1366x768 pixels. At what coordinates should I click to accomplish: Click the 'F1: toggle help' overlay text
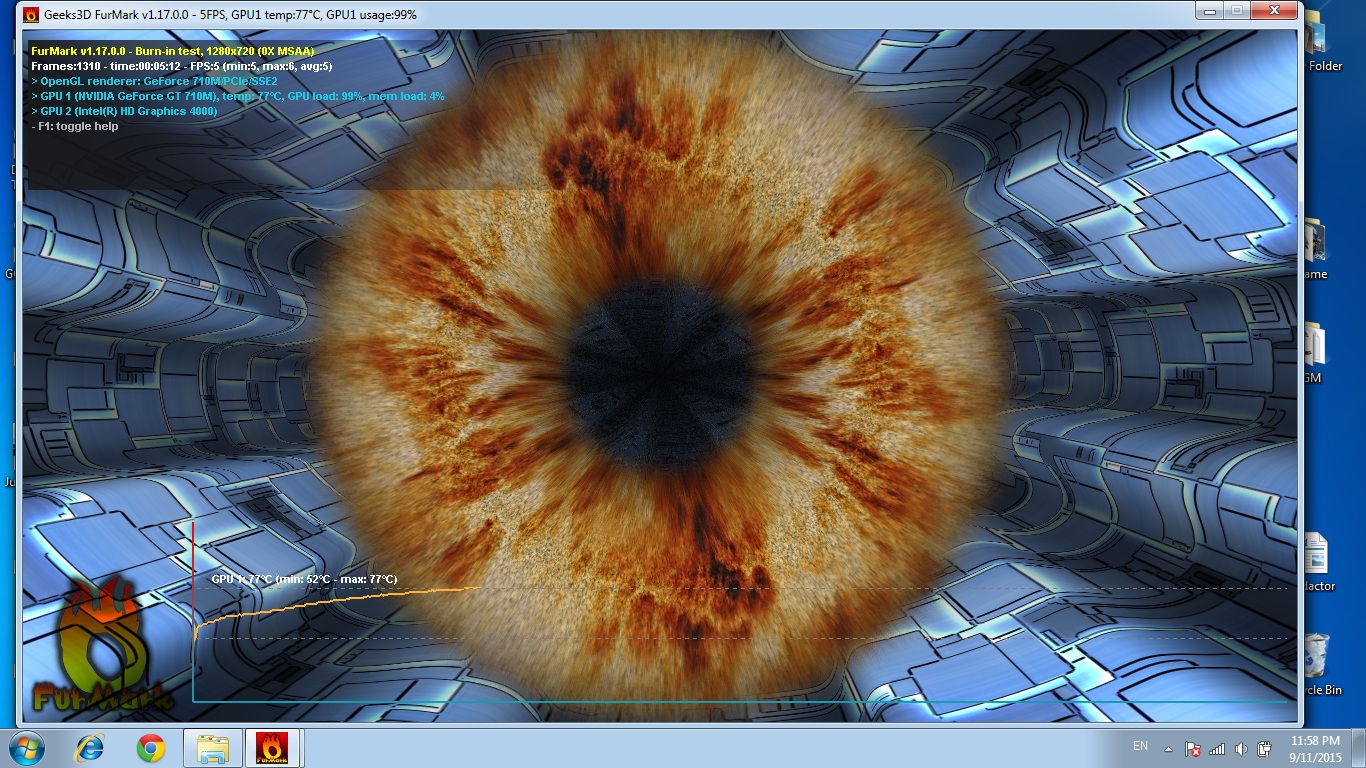pyautogui.click(x=79, y=126)
